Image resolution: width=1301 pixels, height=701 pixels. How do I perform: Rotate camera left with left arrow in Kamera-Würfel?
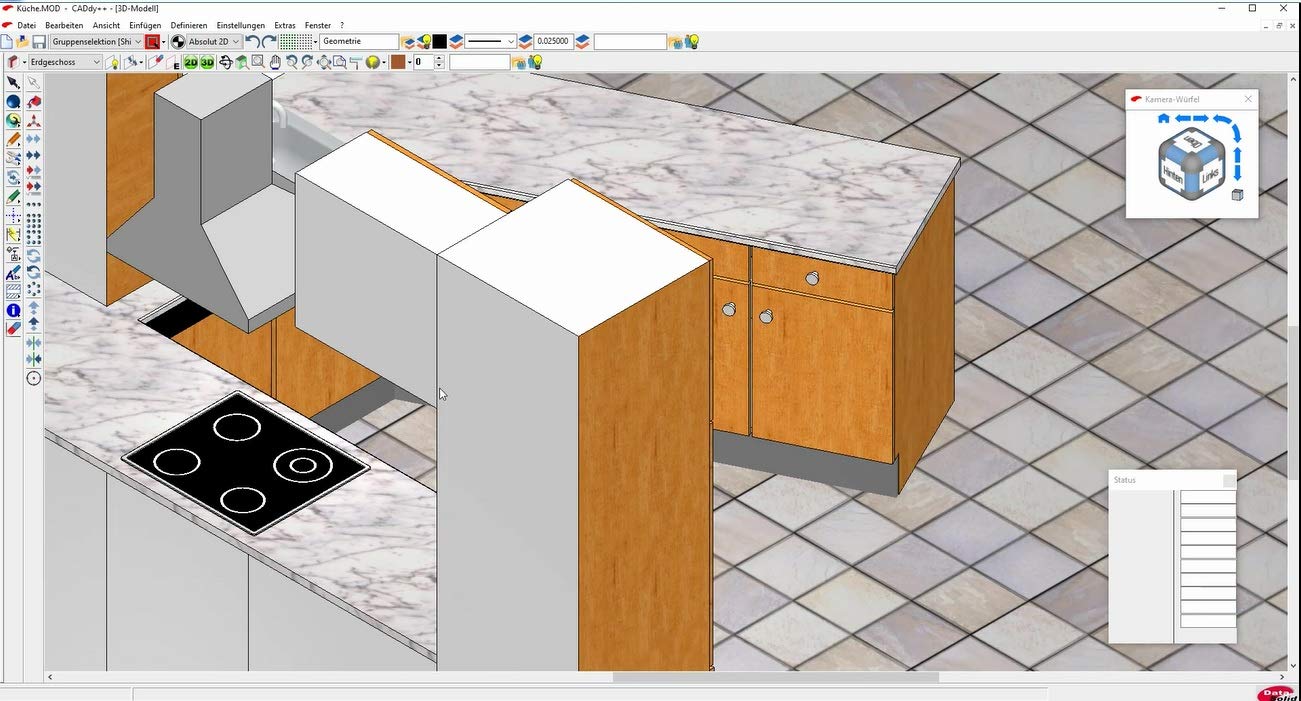click(x=1183, y=119)
